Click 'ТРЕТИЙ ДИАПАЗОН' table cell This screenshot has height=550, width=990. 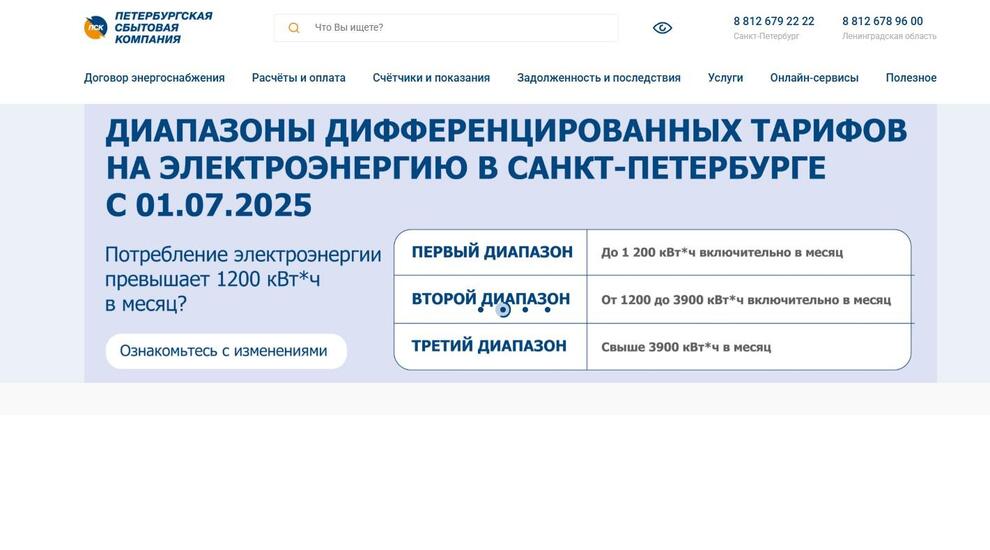(491, 346)
